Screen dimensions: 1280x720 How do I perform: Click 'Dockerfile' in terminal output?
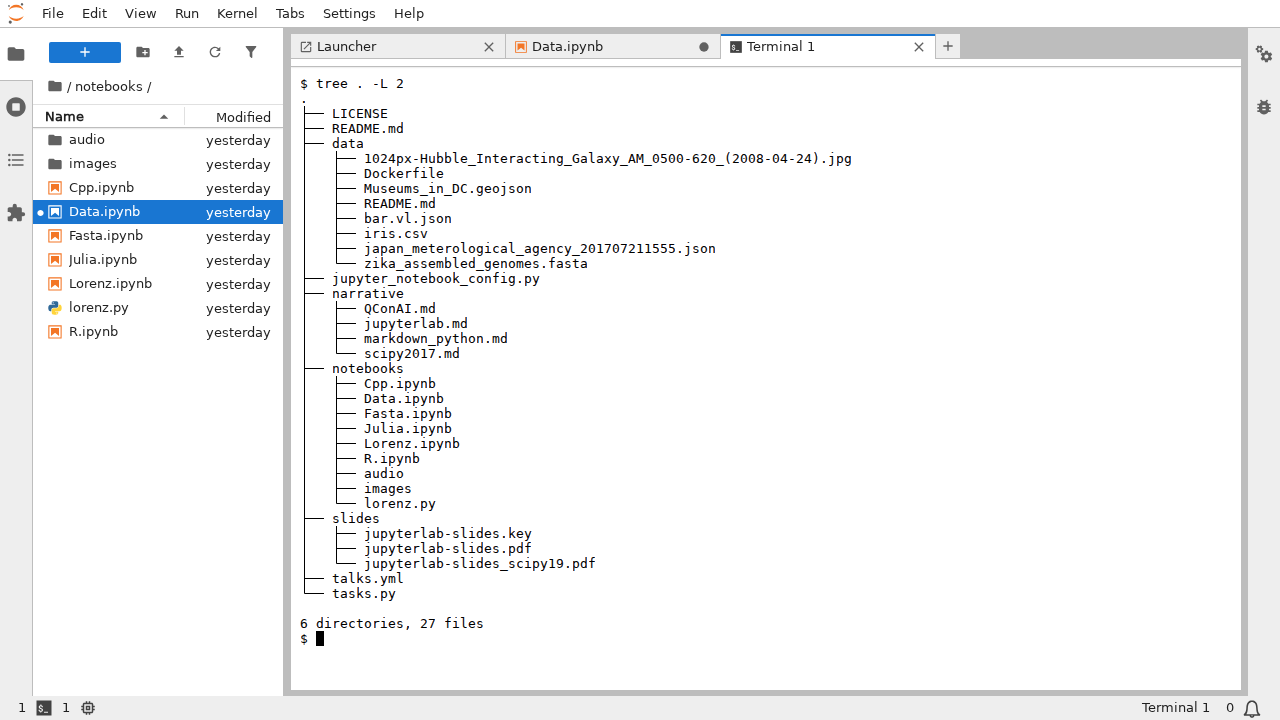point(404,173)
